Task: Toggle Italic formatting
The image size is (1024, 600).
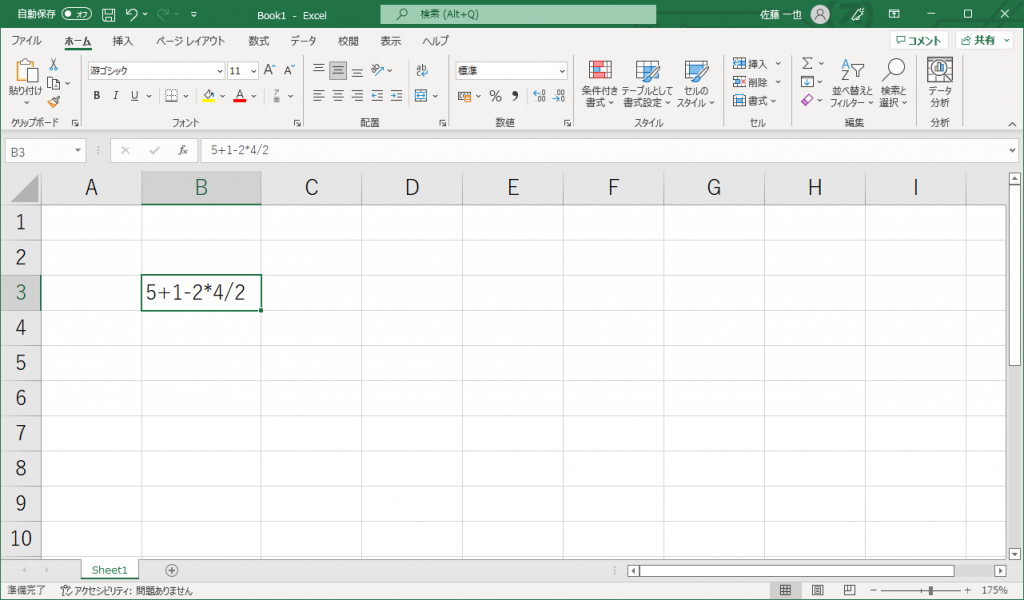Action: [x=116, y=96]
